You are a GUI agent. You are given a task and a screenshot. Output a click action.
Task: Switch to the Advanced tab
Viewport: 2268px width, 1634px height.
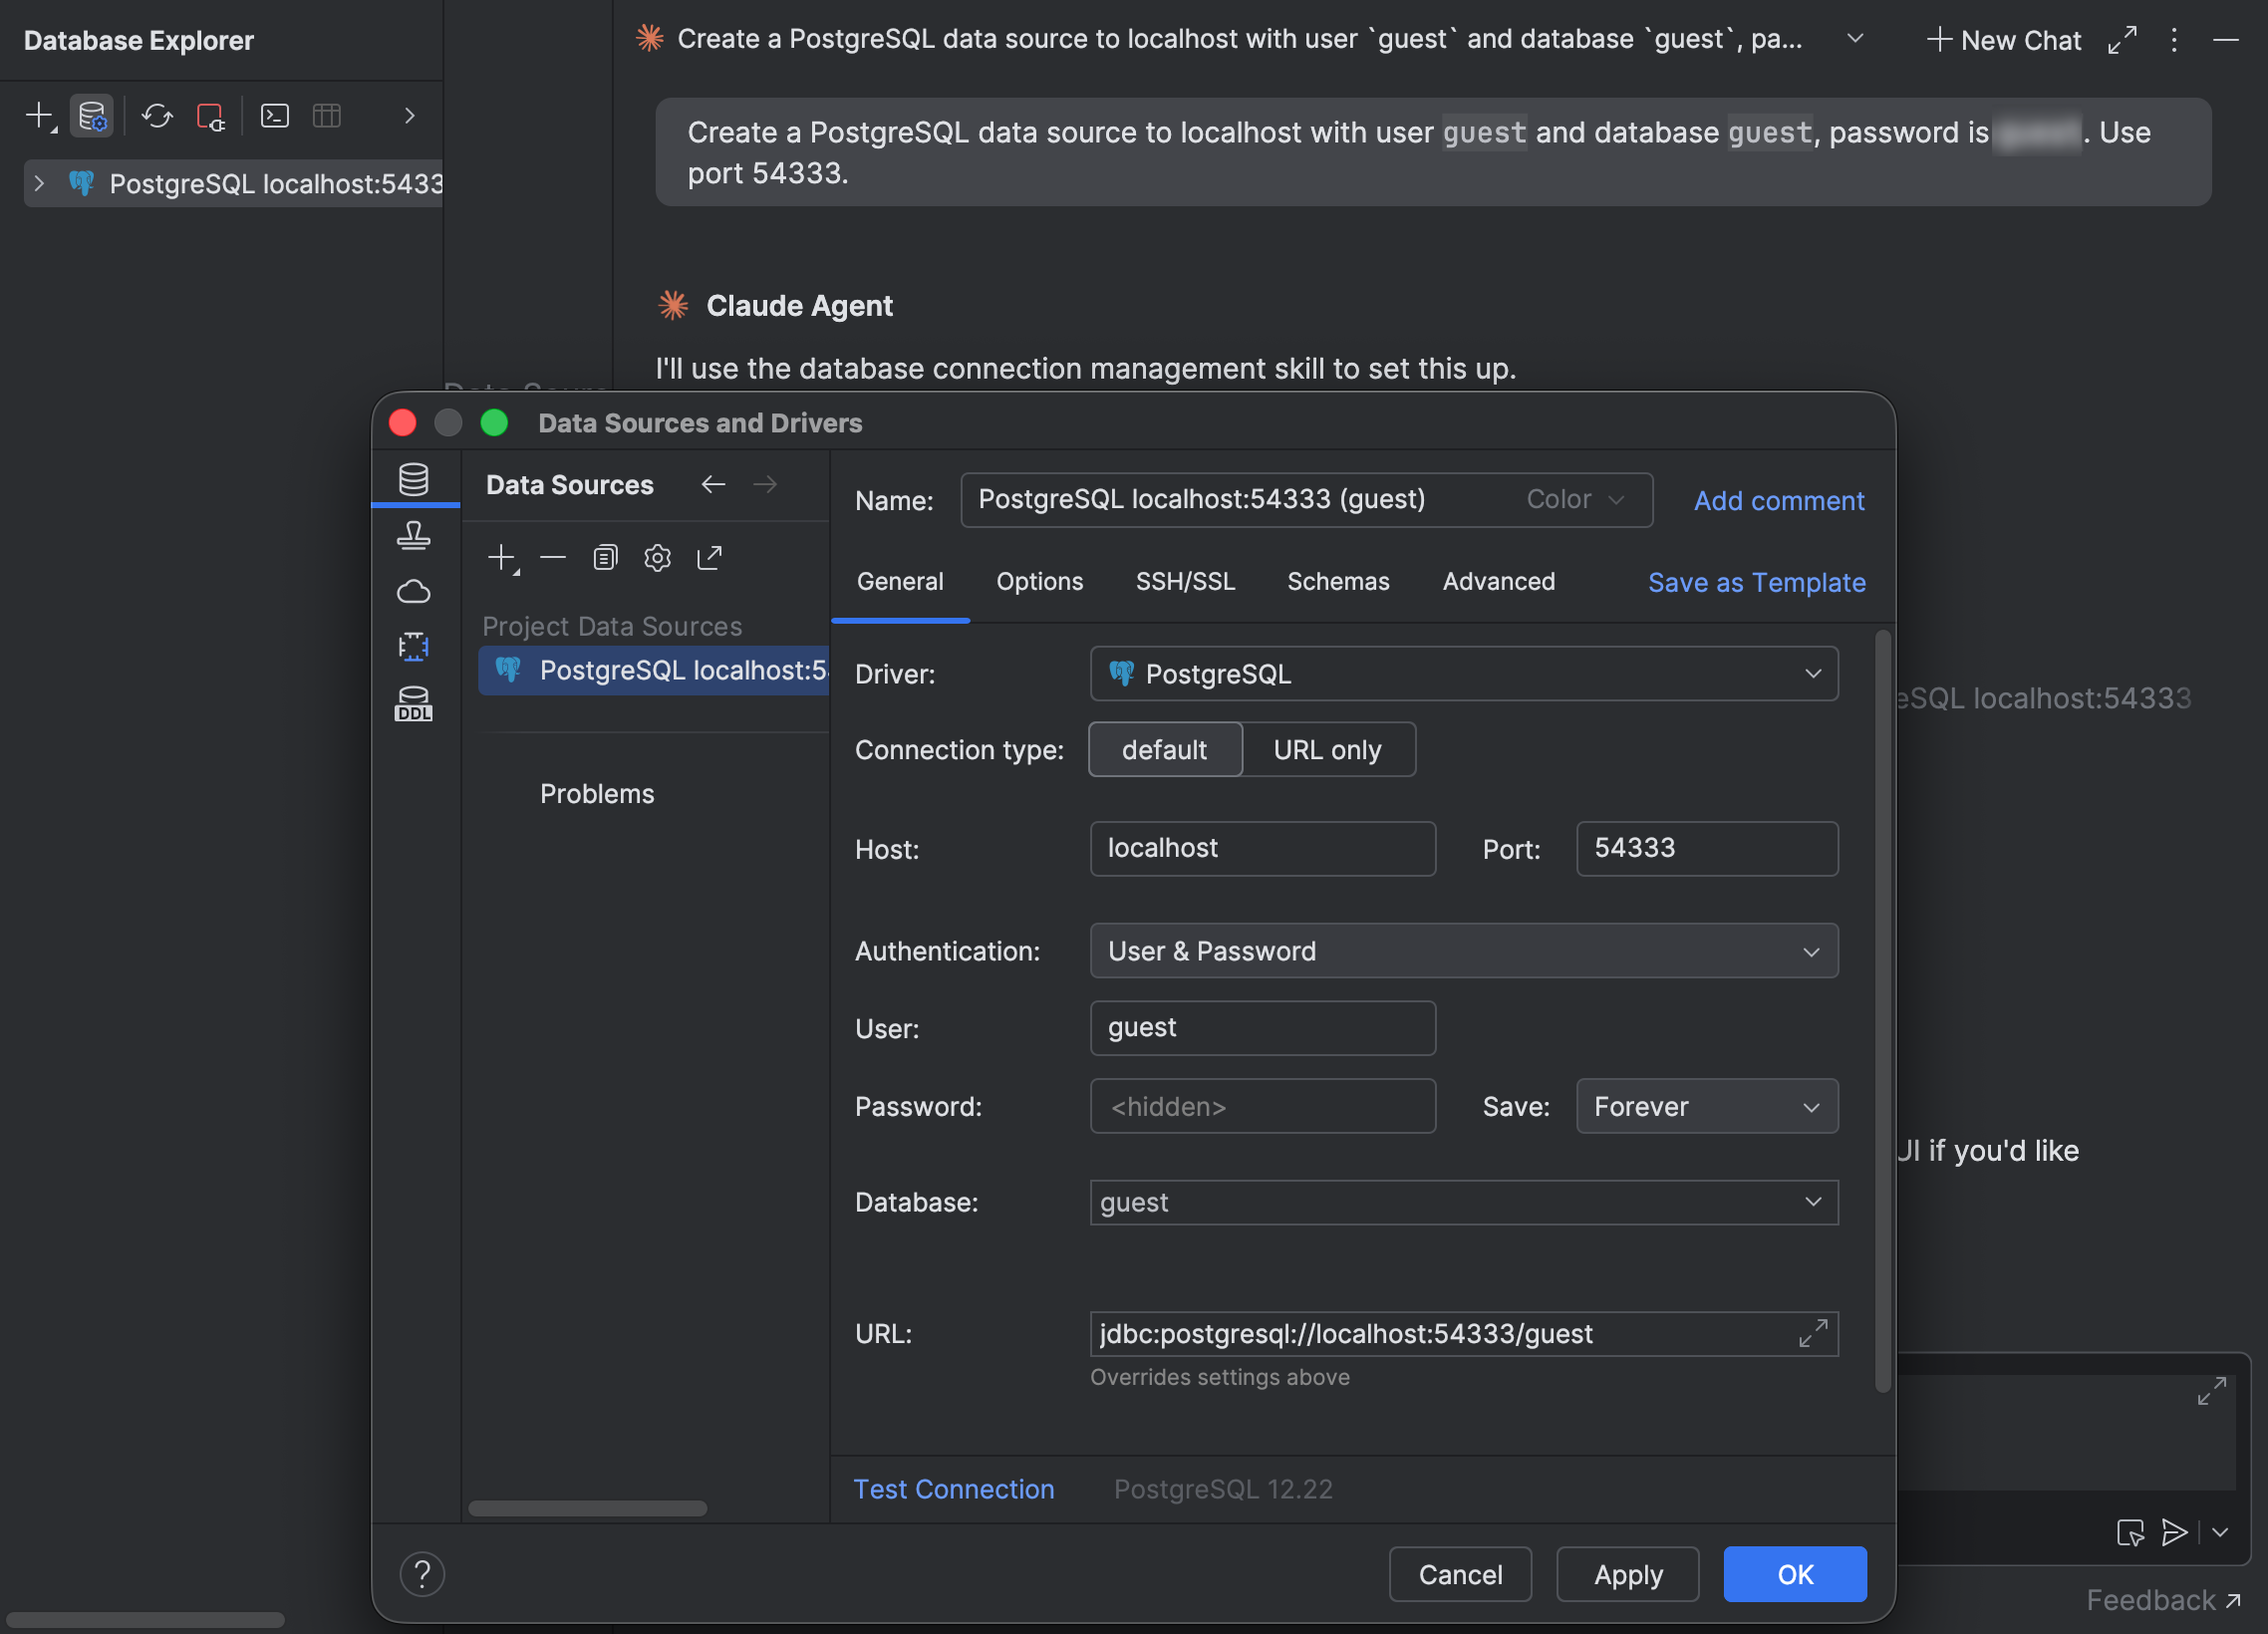tap(1498, 582)
